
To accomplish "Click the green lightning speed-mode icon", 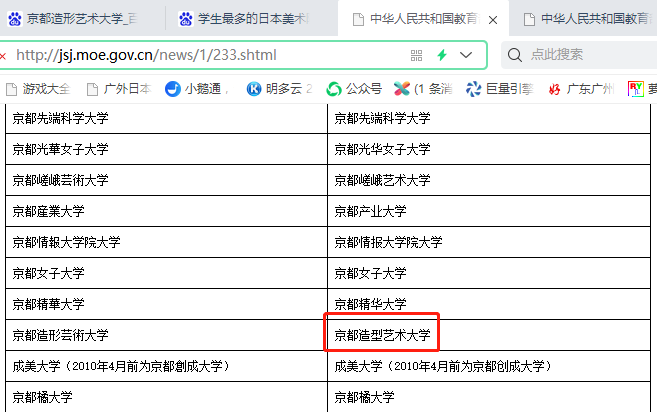I will click(x=442, y=55).
